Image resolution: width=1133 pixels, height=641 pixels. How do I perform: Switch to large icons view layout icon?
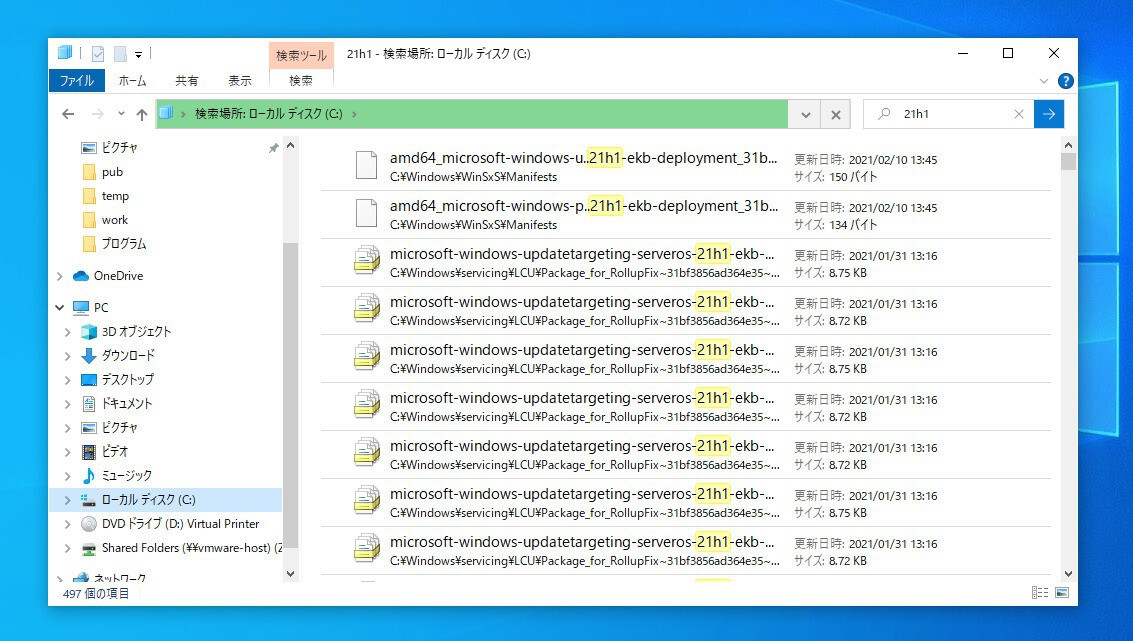(x=1061, y=593)
